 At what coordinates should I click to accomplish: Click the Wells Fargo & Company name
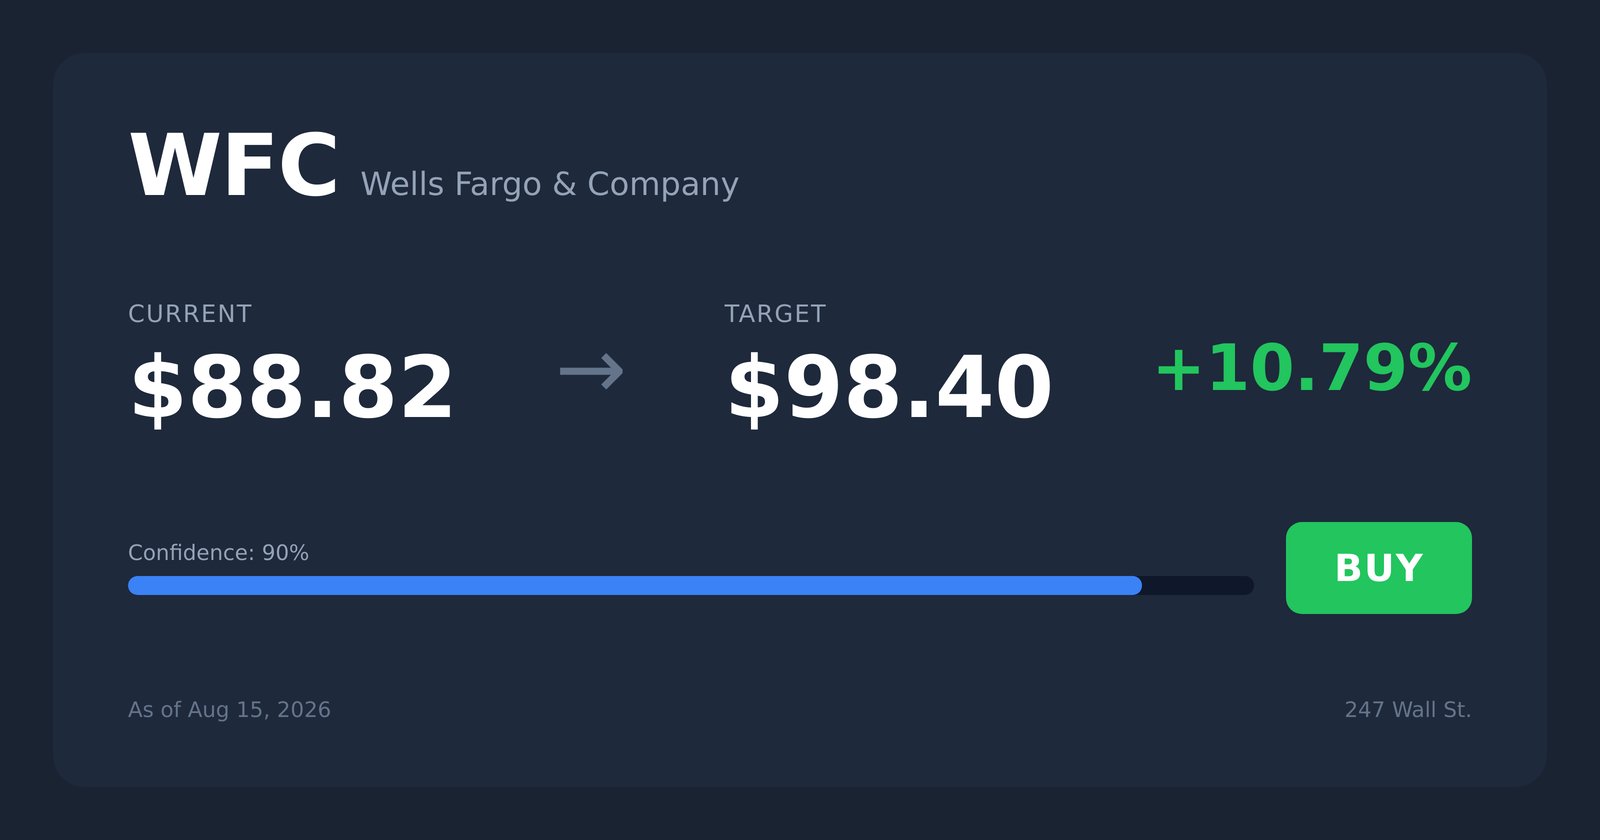[549, 184]
